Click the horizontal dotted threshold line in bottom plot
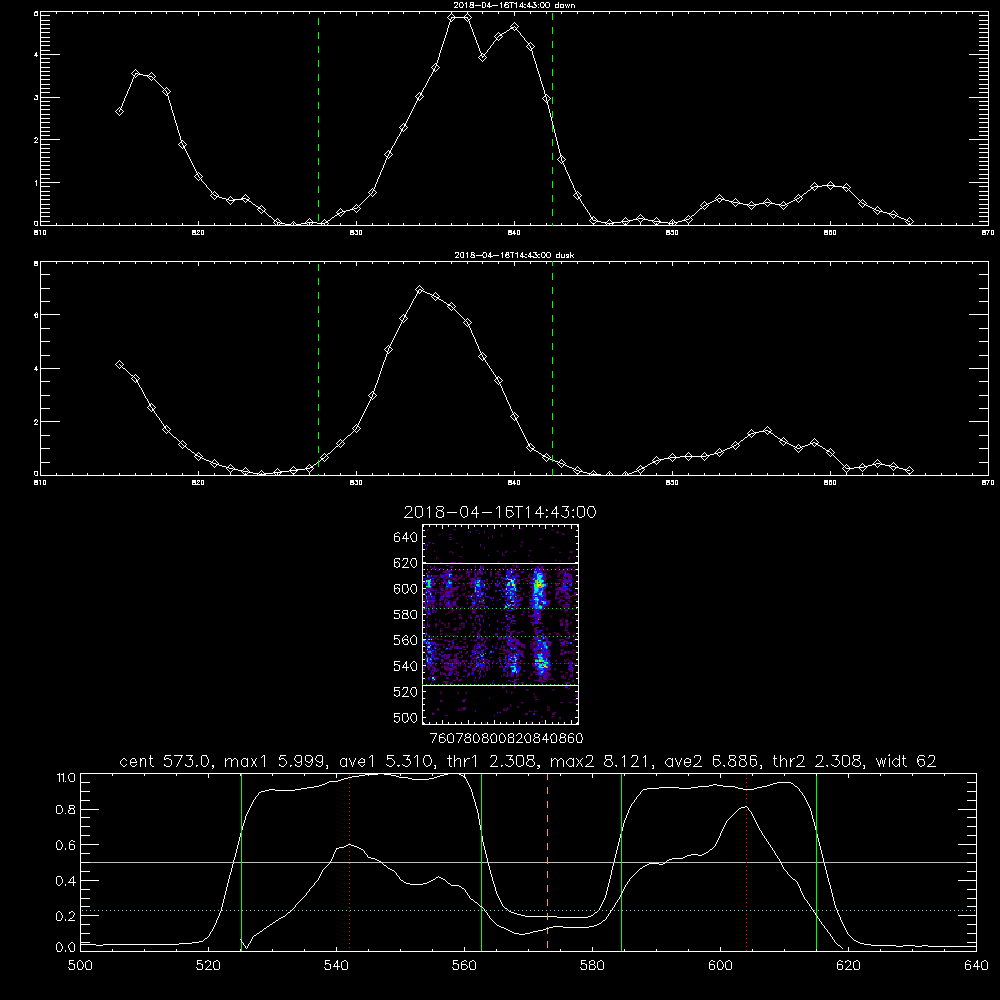 click(528, 911)
